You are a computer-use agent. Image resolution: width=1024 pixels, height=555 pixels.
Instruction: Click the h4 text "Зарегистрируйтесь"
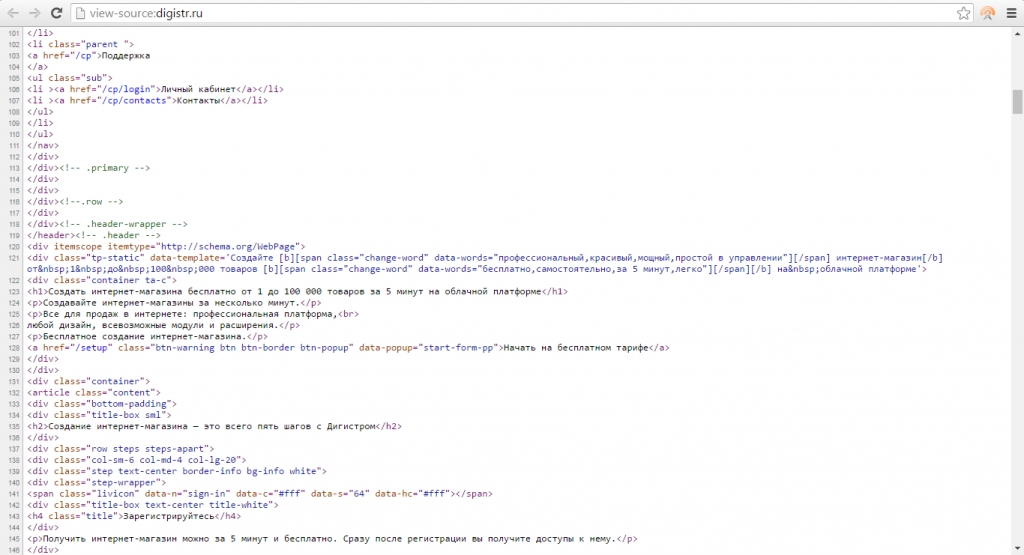(168, 516)
